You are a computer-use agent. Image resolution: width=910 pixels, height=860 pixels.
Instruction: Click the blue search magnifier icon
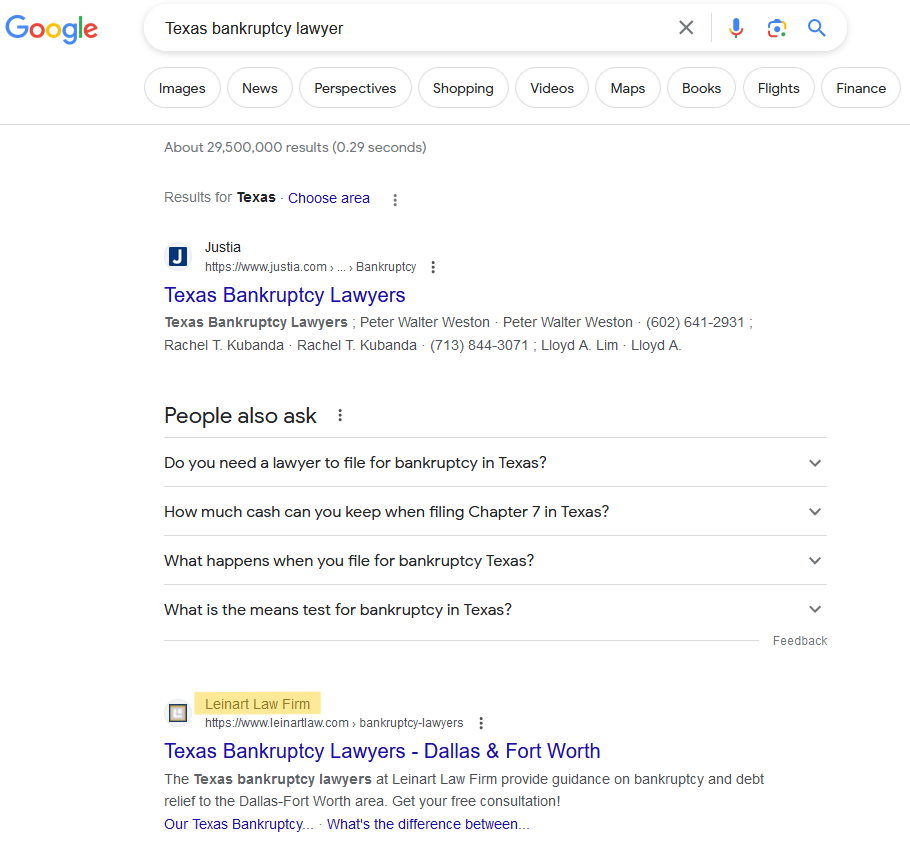click(817, 28)
